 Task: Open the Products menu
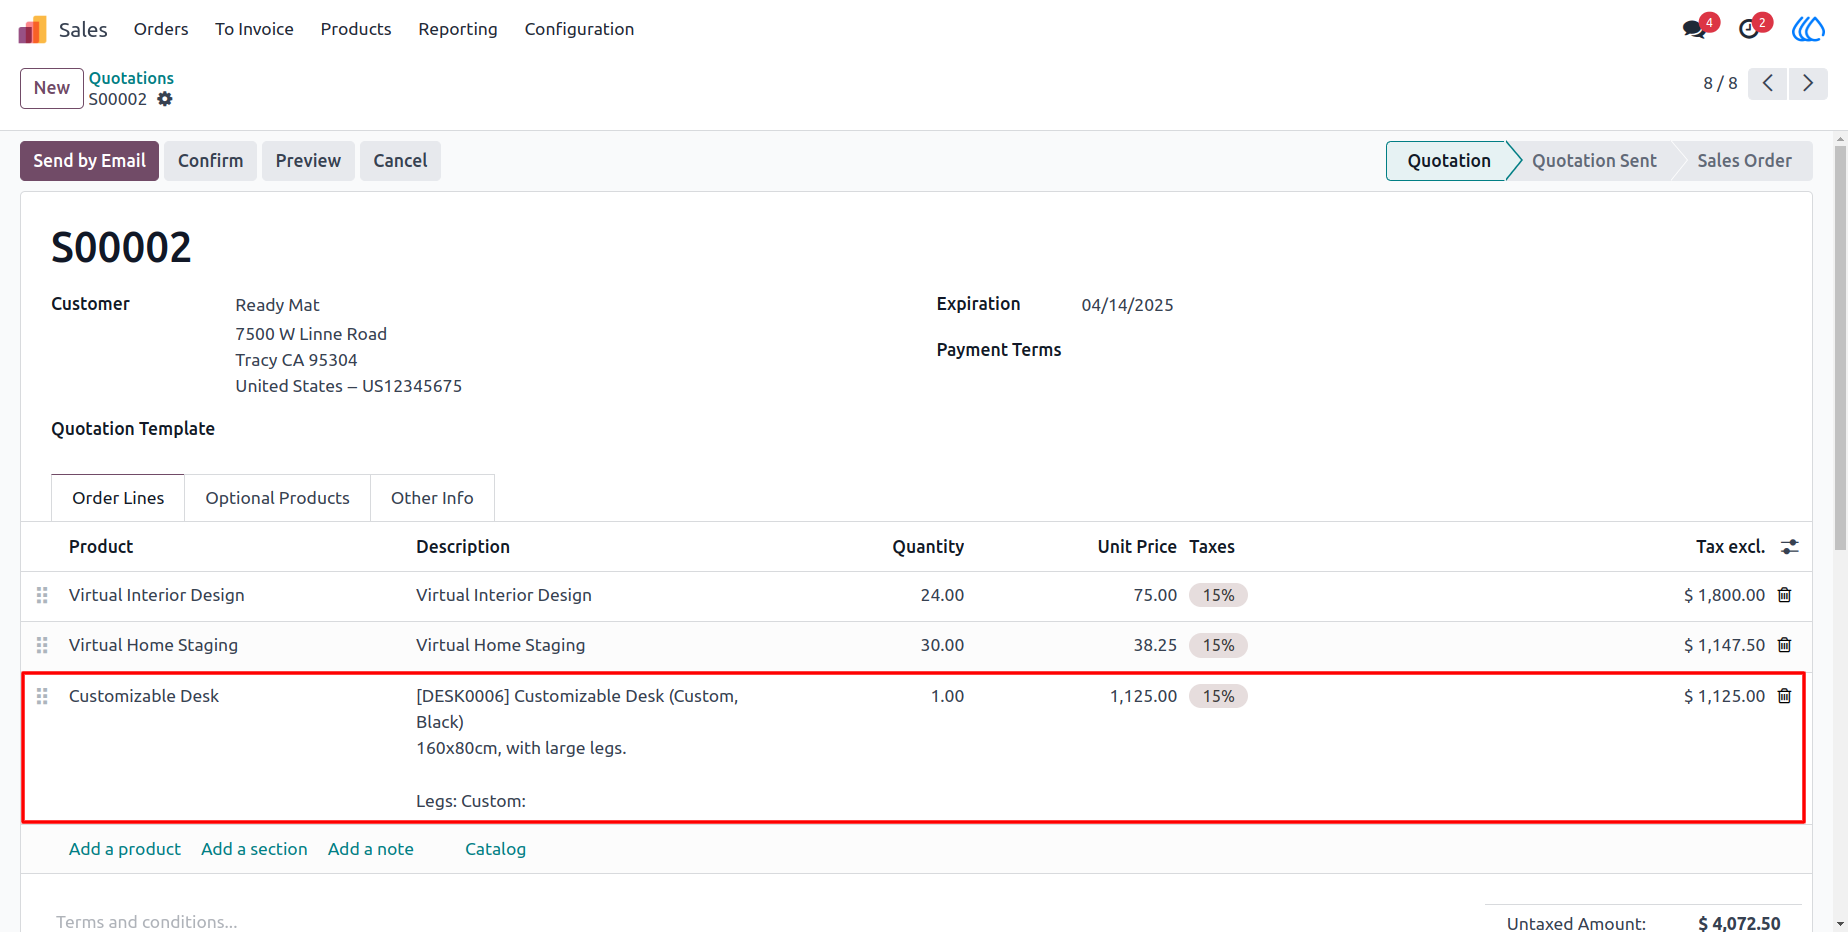coord(356,29)
